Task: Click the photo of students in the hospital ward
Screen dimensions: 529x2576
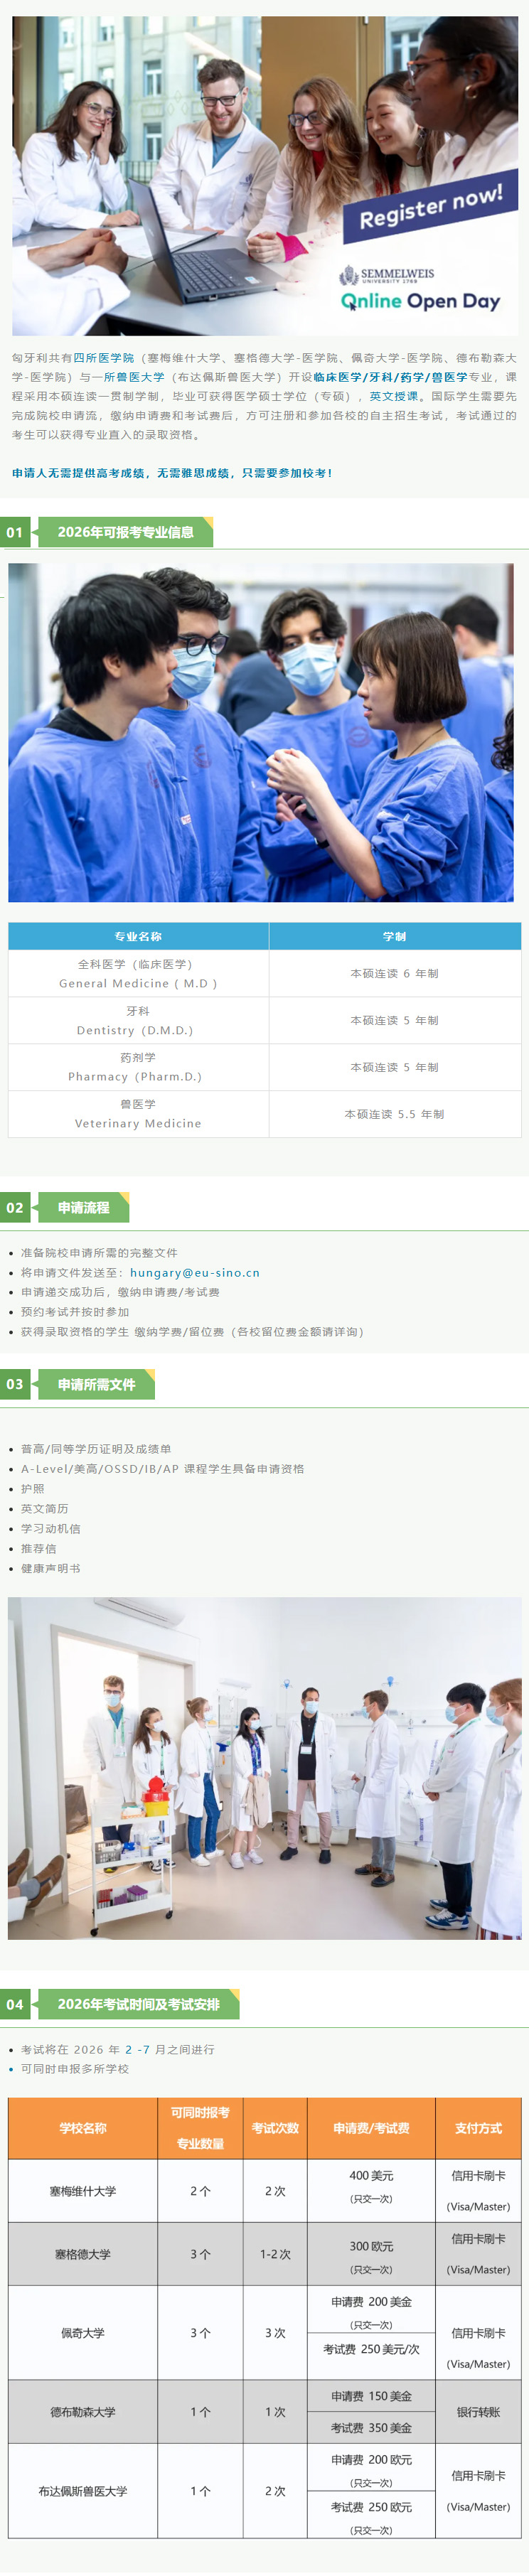Action: 264,1768
